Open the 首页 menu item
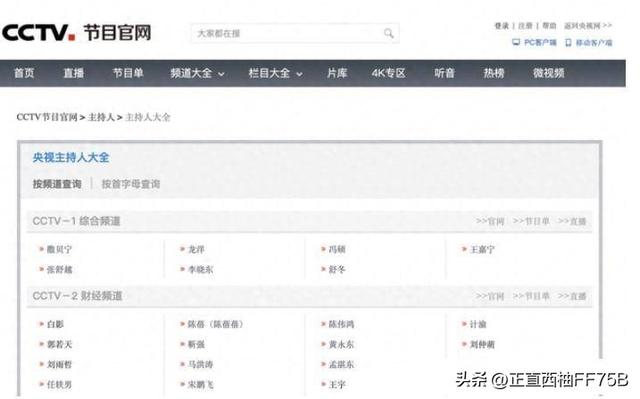This screenshot has width=640, height=399. point(24,73)
